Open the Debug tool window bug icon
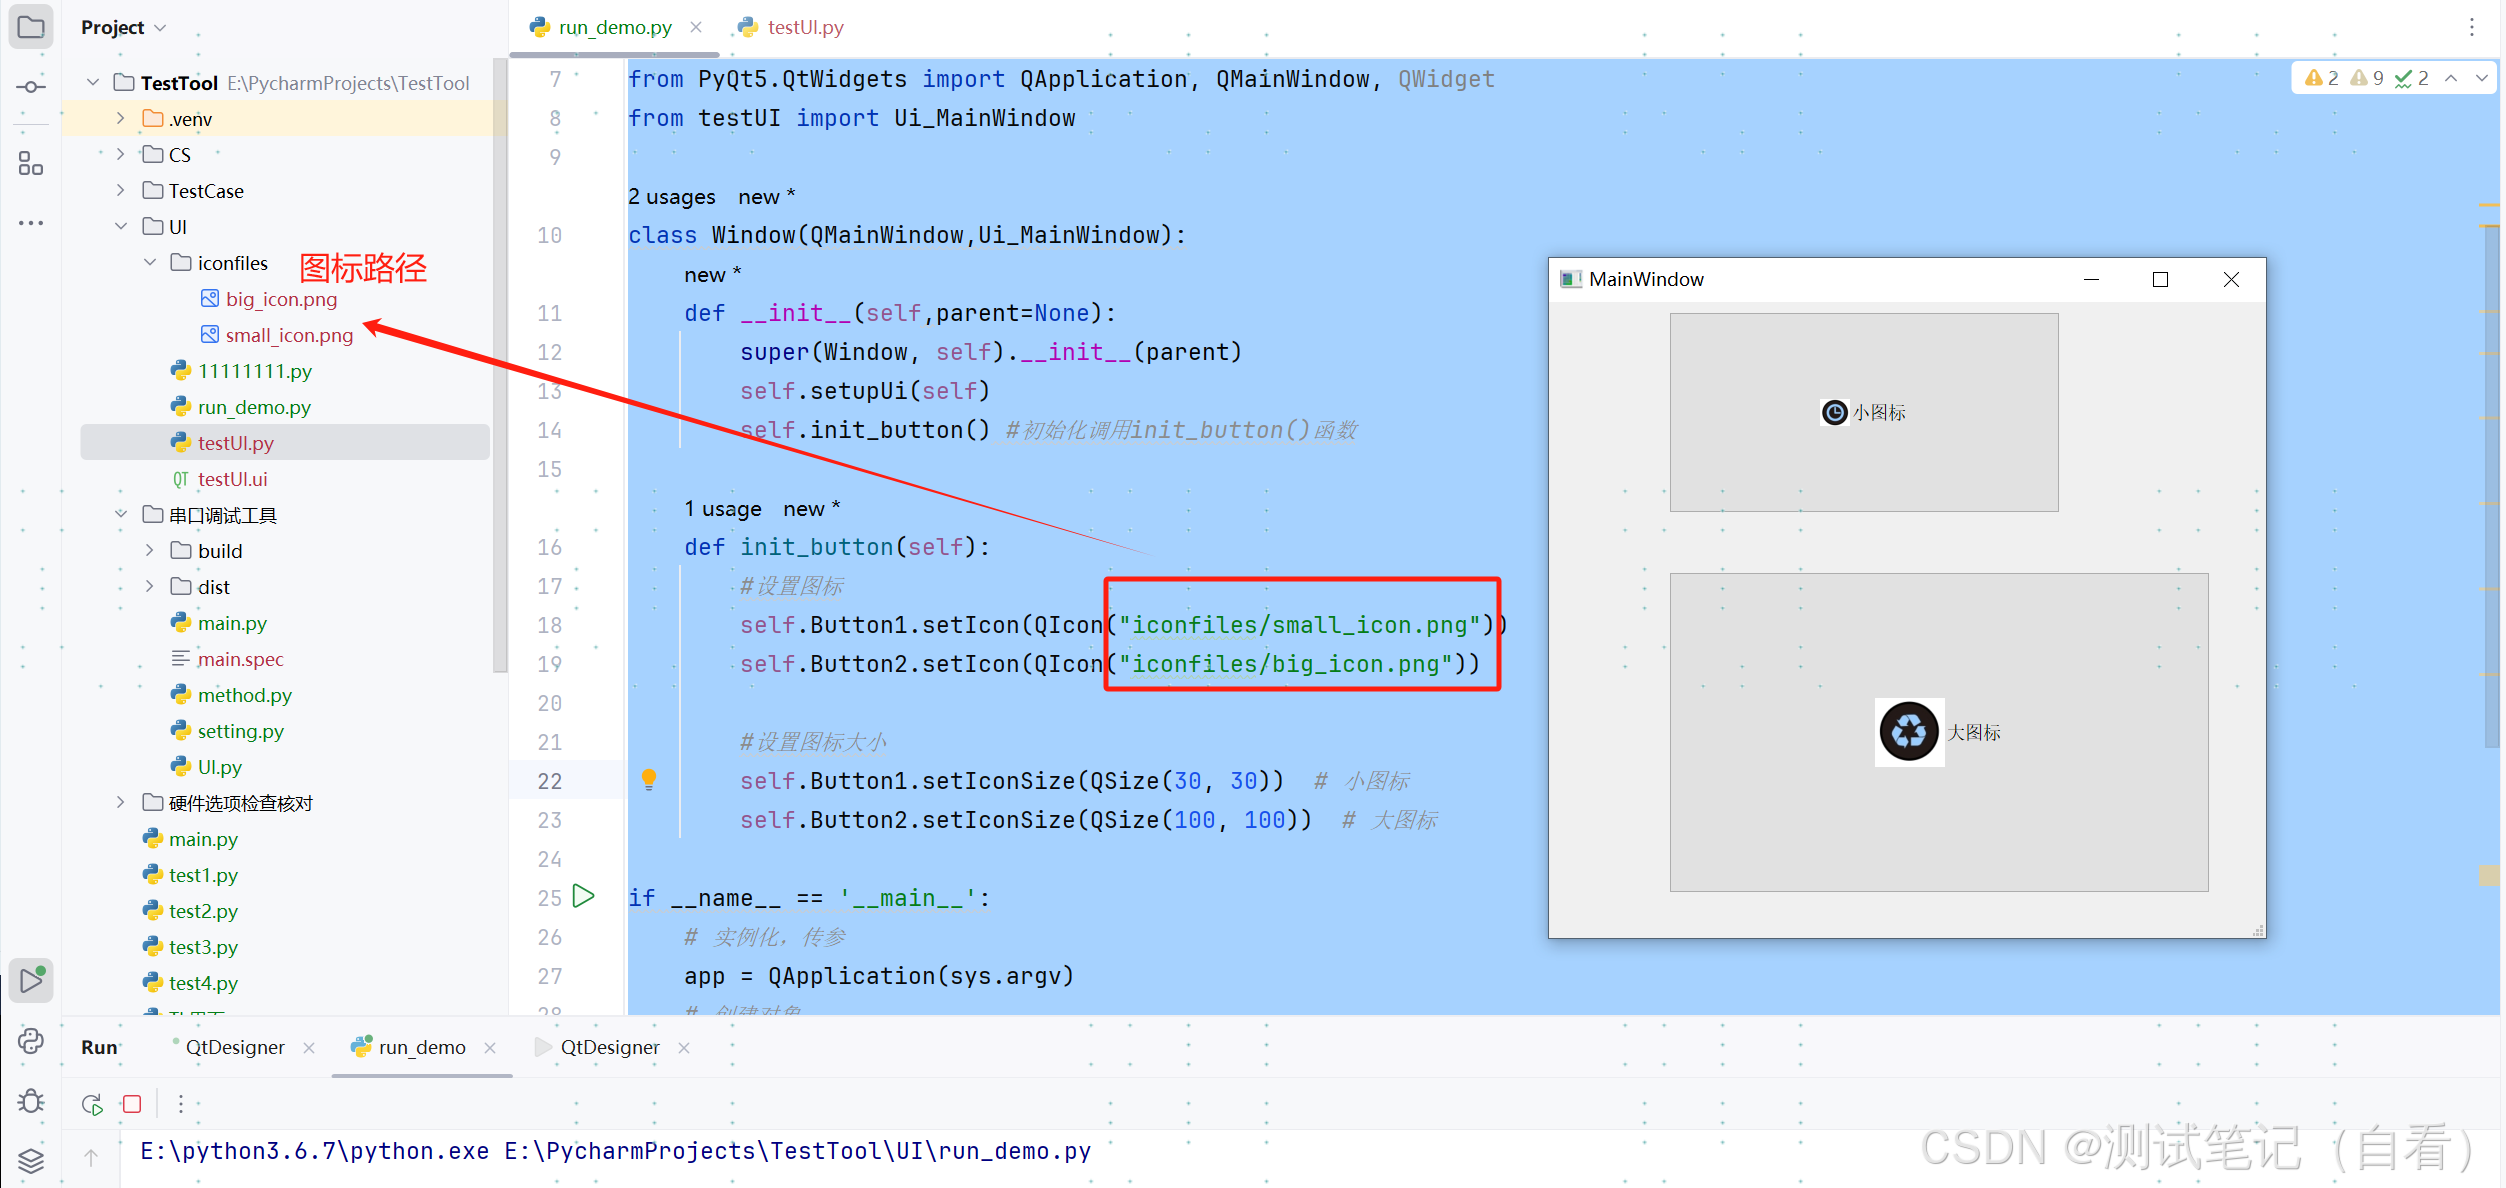Viewport: 2506px width, 1188px height. tap(31, 1101)
